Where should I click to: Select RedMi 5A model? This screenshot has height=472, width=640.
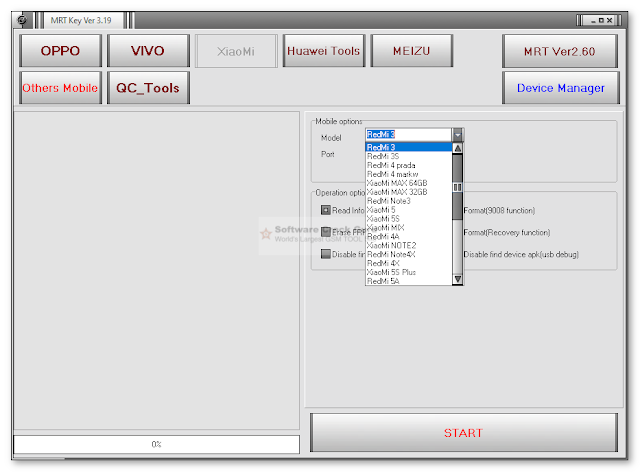[409, 281]
